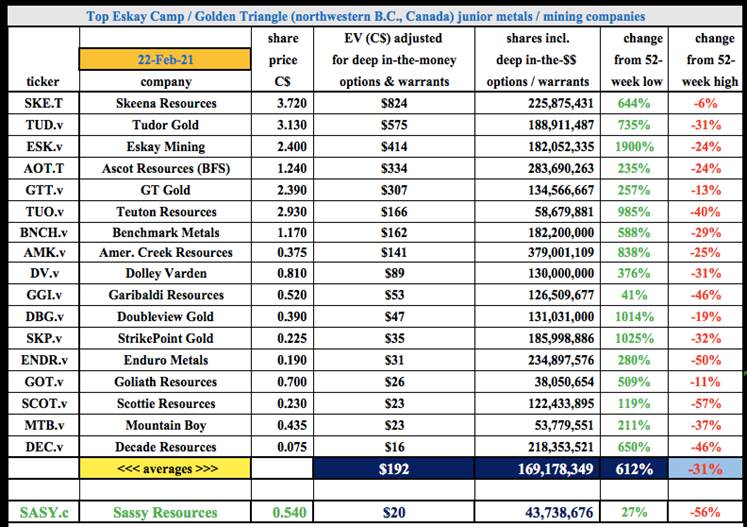
Task: Click the 735% change cell
Action: (634, 125)
